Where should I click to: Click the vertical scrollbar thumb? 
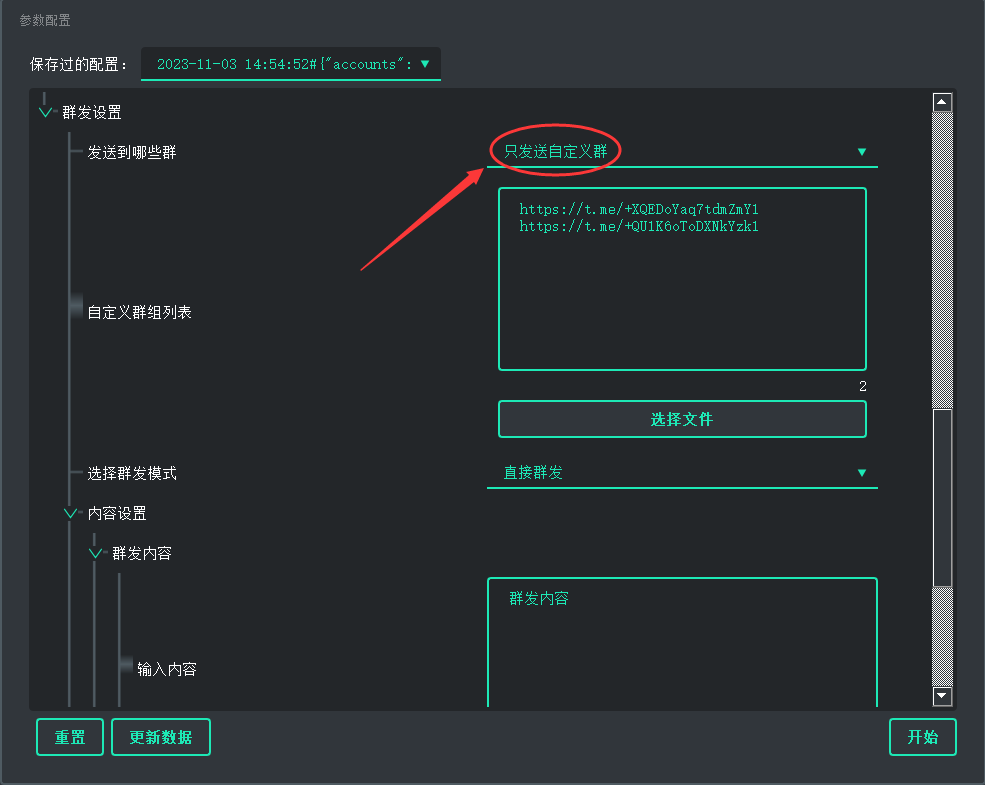coord(941,496)
